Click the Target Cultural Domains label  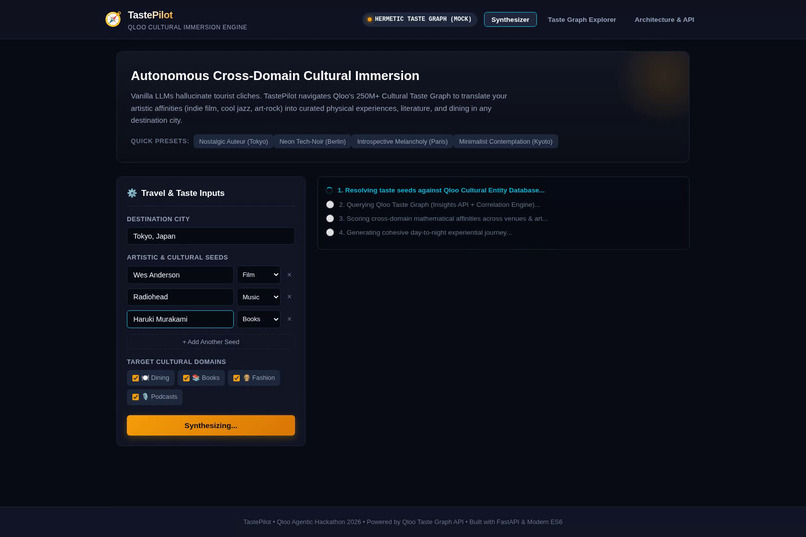click(x=176, y=362)
